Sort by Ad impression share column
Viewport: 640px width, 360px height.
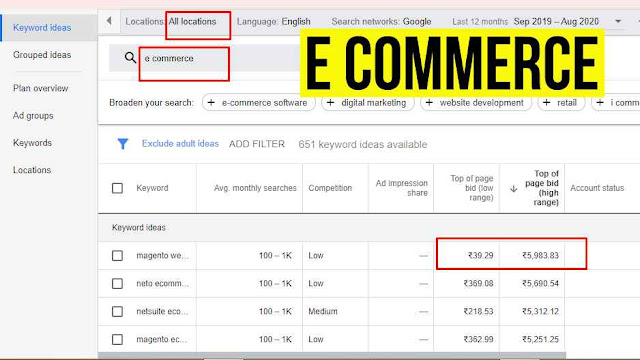pos(402,188)
